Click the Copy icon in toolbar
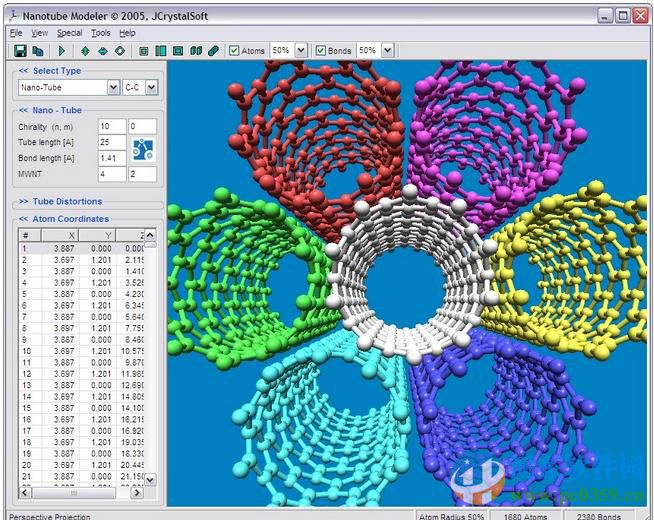Viewport: 654px width, 520px height. [38, 51]
